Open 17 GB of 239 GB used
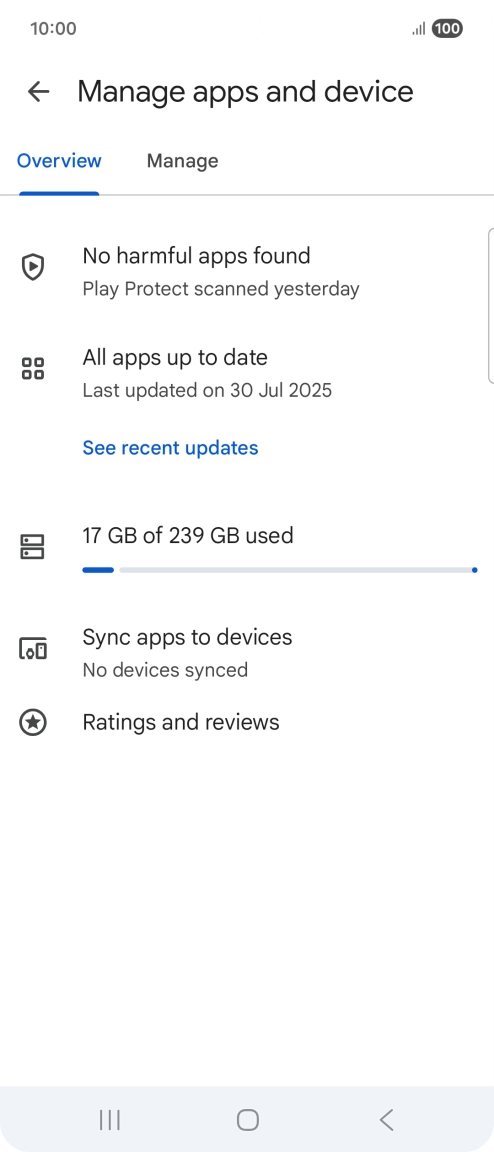The image size is (494, 1152). (x=187, y=535)
